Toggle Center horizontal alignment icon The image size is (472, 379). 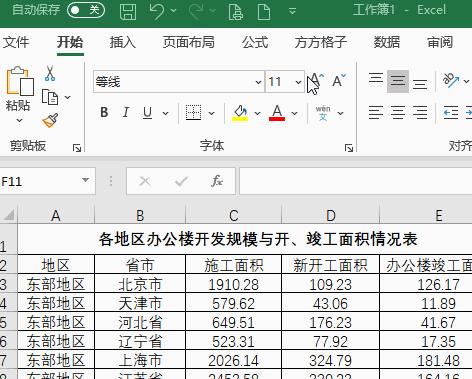tap(398, 113)
